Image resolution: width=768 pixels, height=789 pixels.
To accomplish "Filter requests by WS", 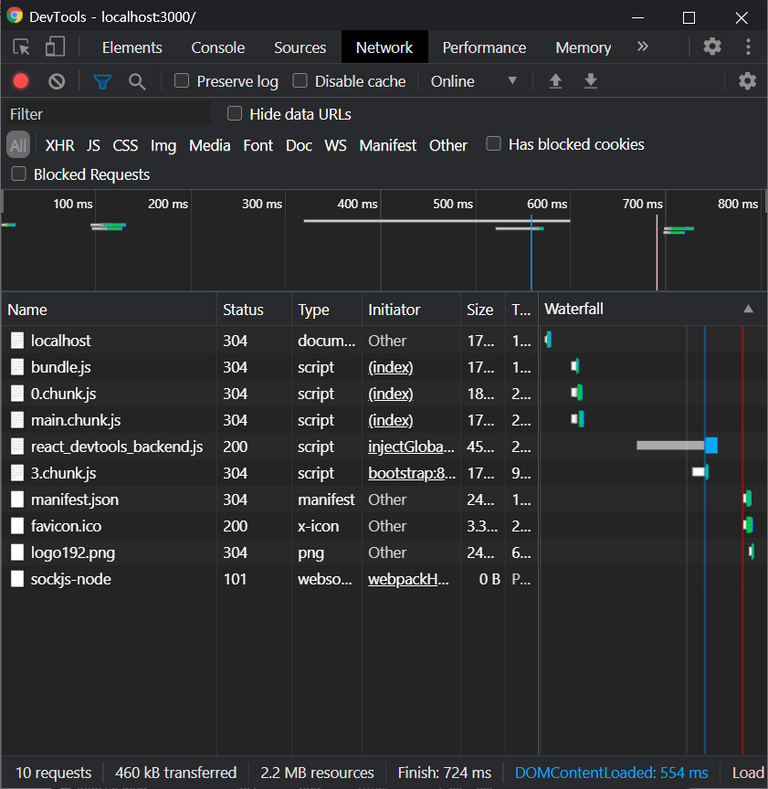I will point(336,145).
